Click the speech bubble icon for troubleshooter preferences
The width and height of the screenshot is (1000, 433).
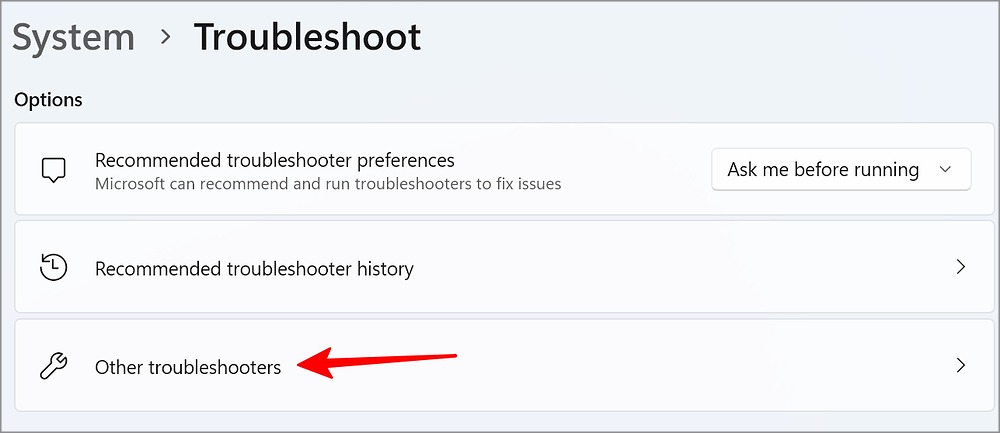click(x=53, y=170)
